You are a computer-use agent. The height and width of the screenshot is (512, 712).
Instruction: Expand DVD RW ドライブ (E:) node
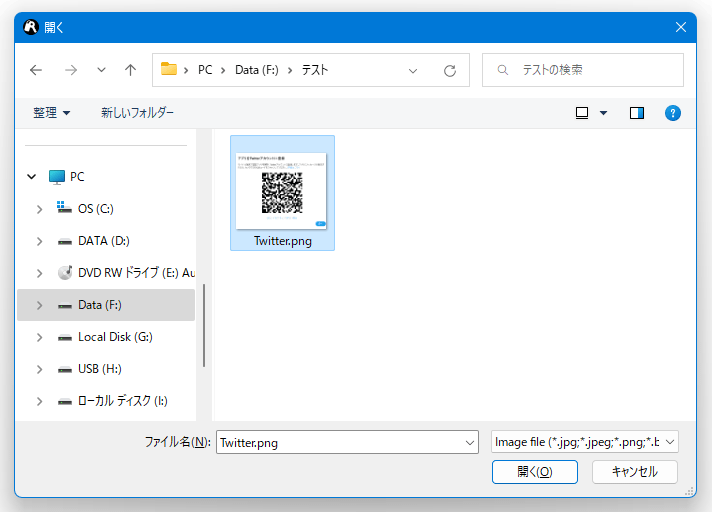click(40, 273)
